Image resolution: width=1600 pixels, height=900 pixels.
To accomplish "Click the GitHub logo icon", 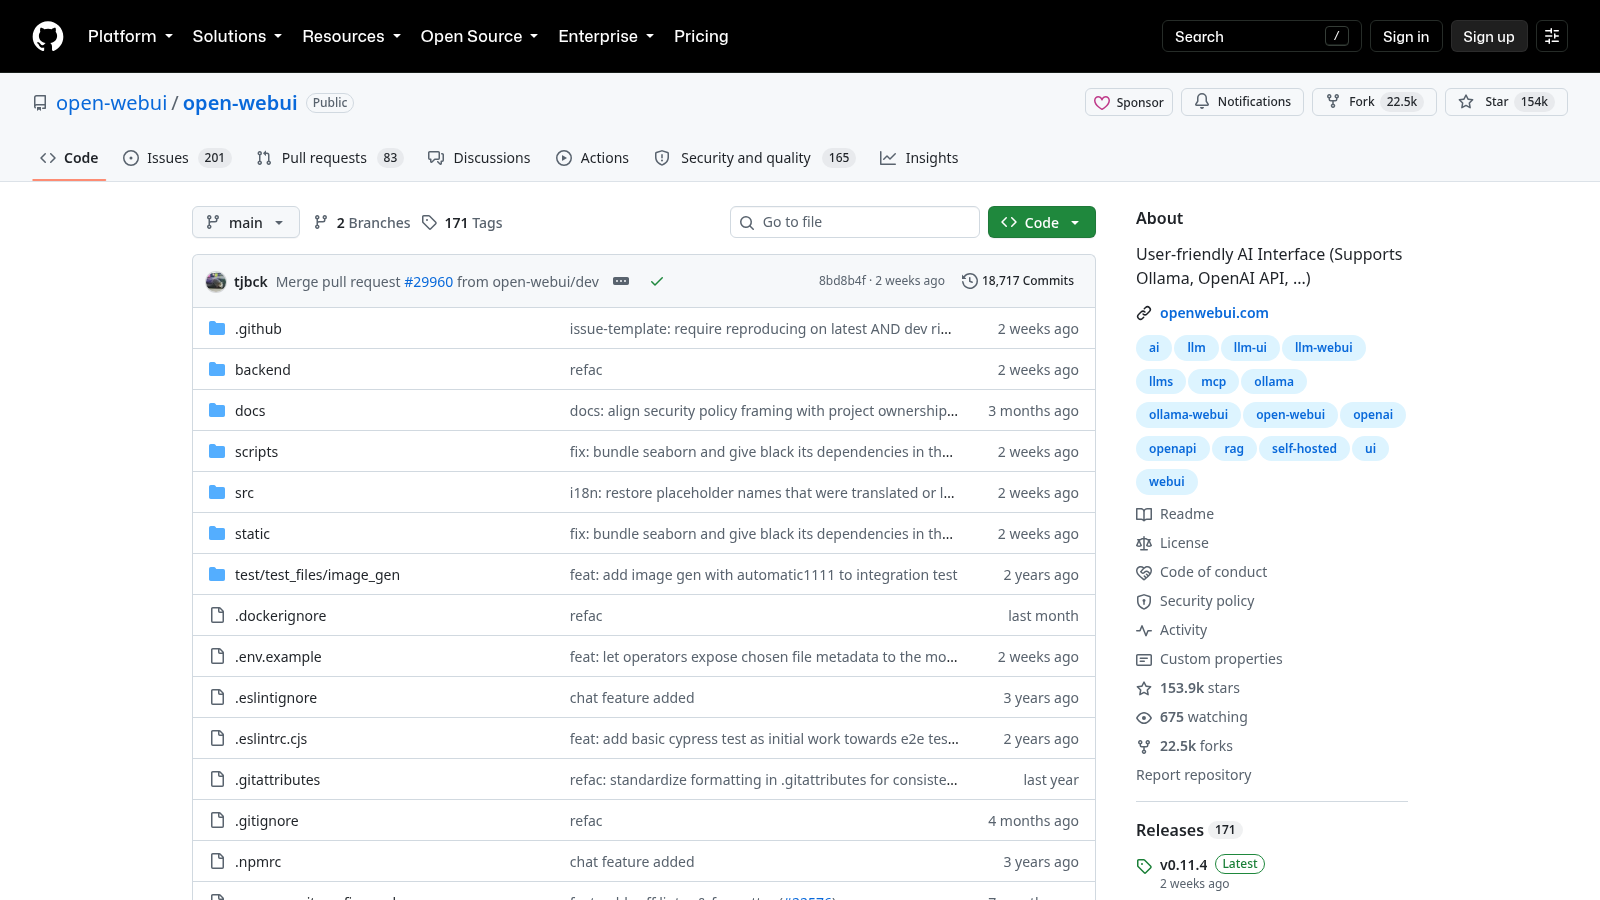I will pos(48,36).
